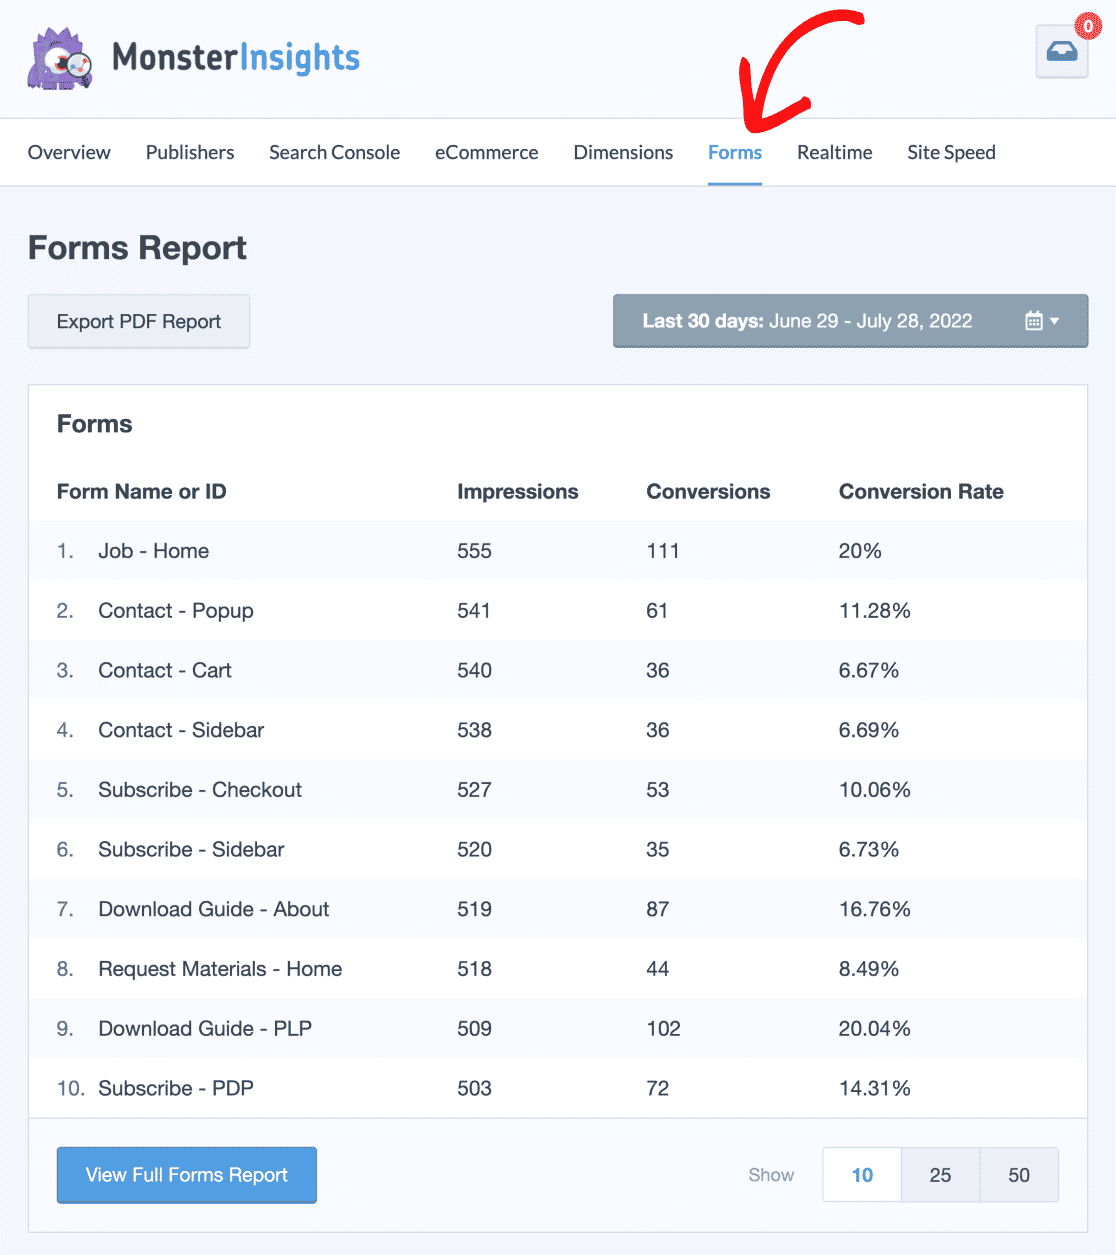Open the notifications inbox icon
Image resolution: width=1116 pixels, height=1255 pixels.
pos(1061,53)
